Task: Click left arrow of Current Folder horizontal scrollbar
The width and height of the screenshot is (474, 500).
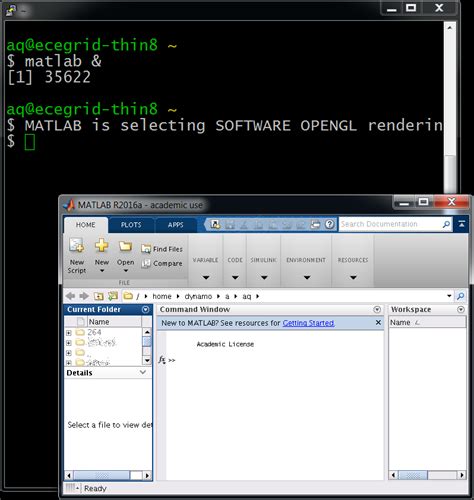Action: click(69, 475)
